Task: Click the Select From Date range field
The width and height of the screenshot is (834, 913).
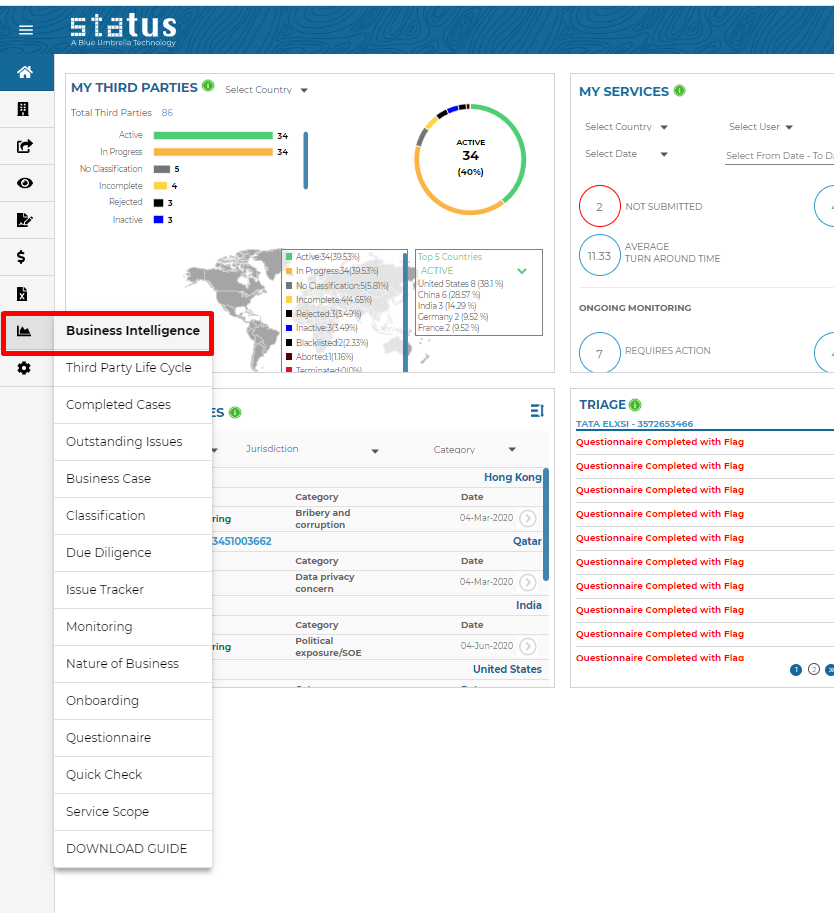Action: point(778,156)
